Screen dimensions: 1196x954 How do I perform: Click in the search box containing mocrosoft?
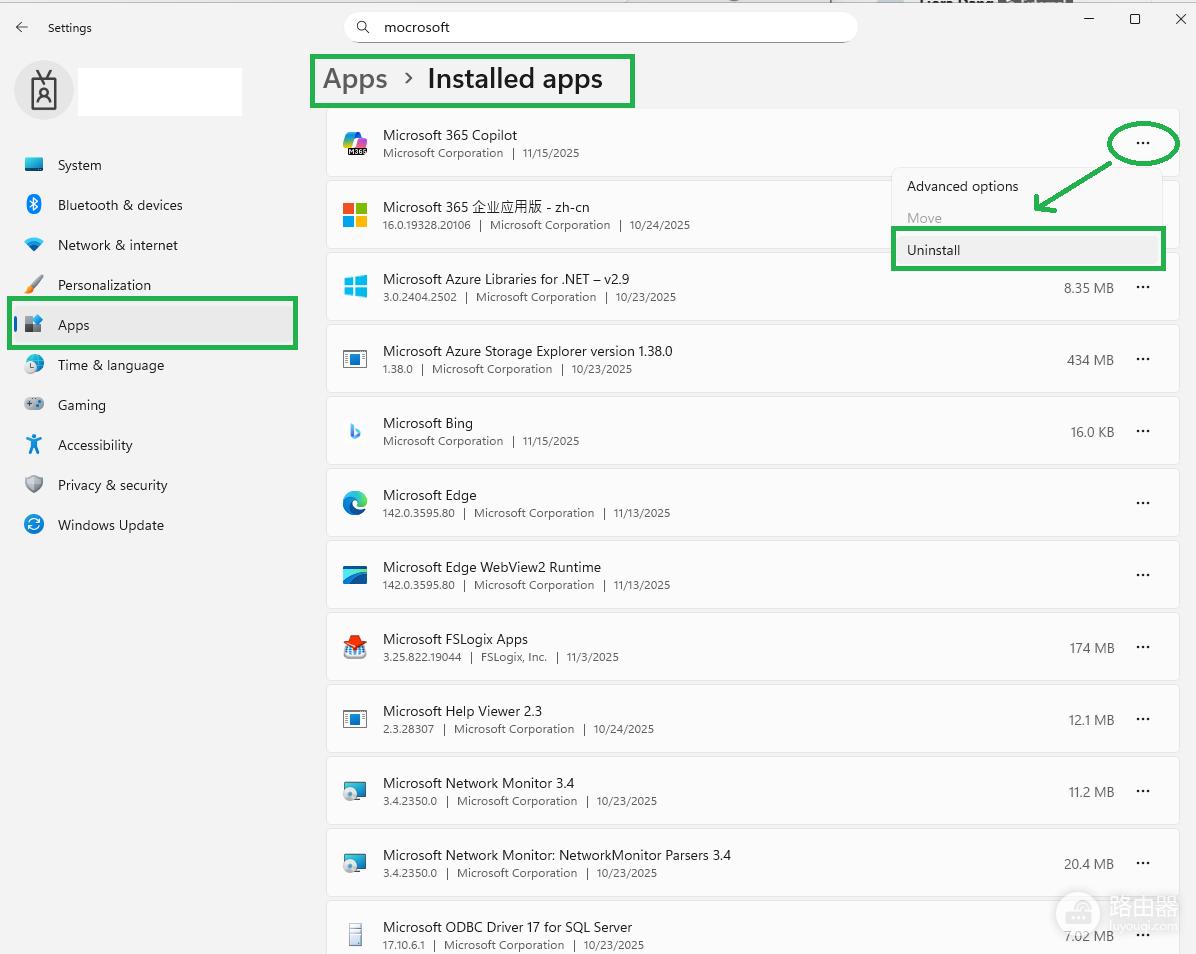click(601, 27)
